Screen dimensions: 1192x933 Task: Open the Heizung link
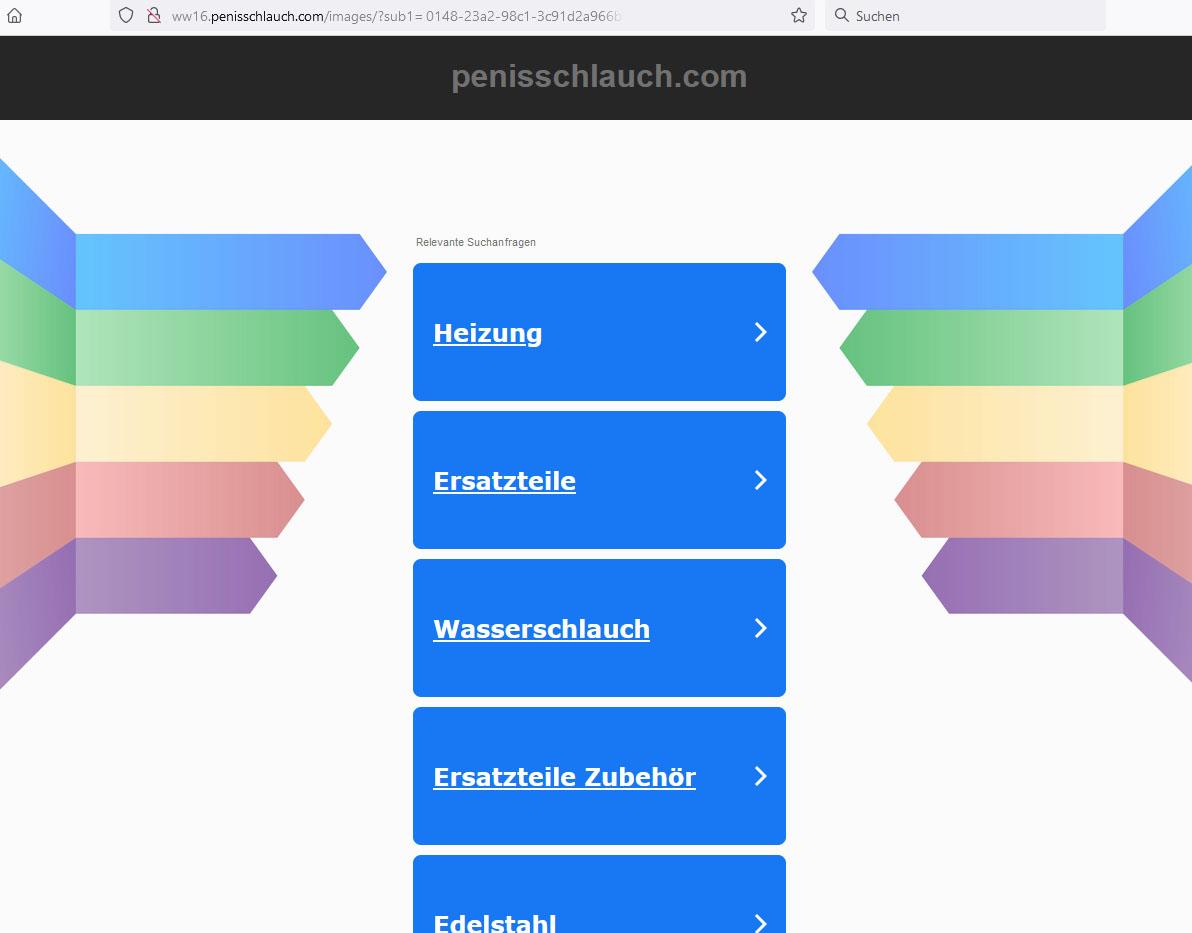(x=487, y=333)
